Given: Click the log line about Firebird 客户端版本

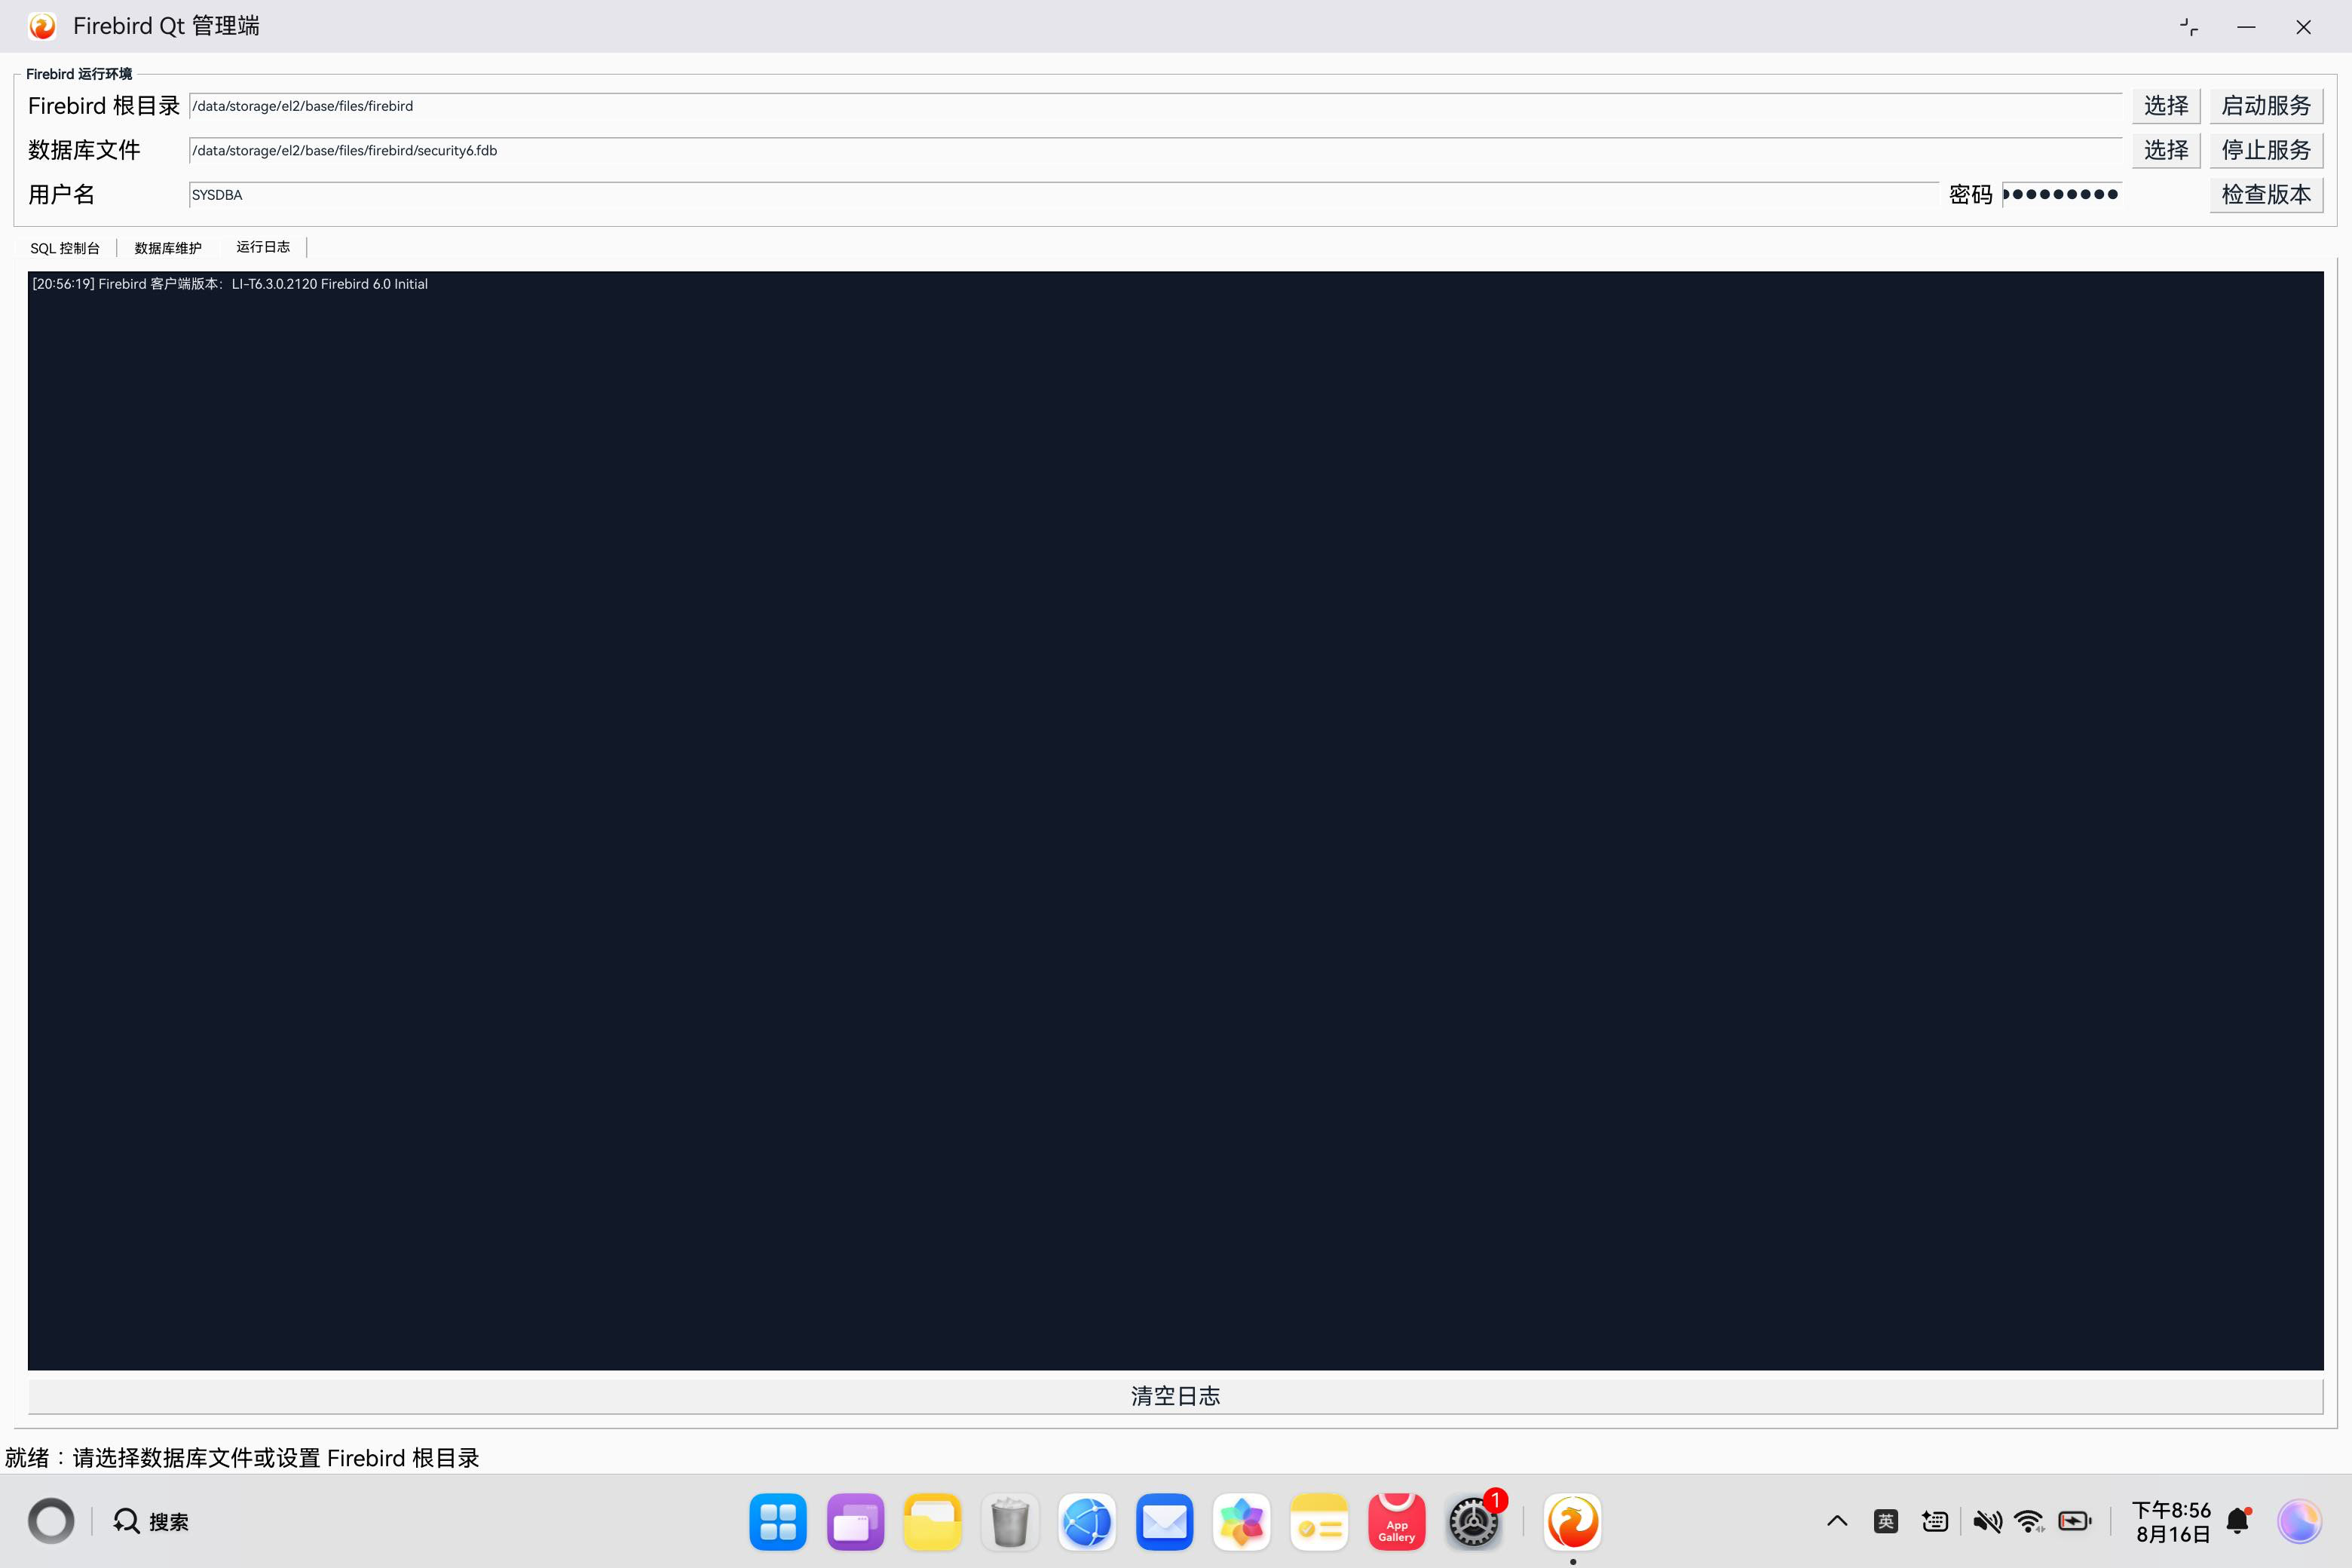Looking at the screenshot, I should point(230,284).
